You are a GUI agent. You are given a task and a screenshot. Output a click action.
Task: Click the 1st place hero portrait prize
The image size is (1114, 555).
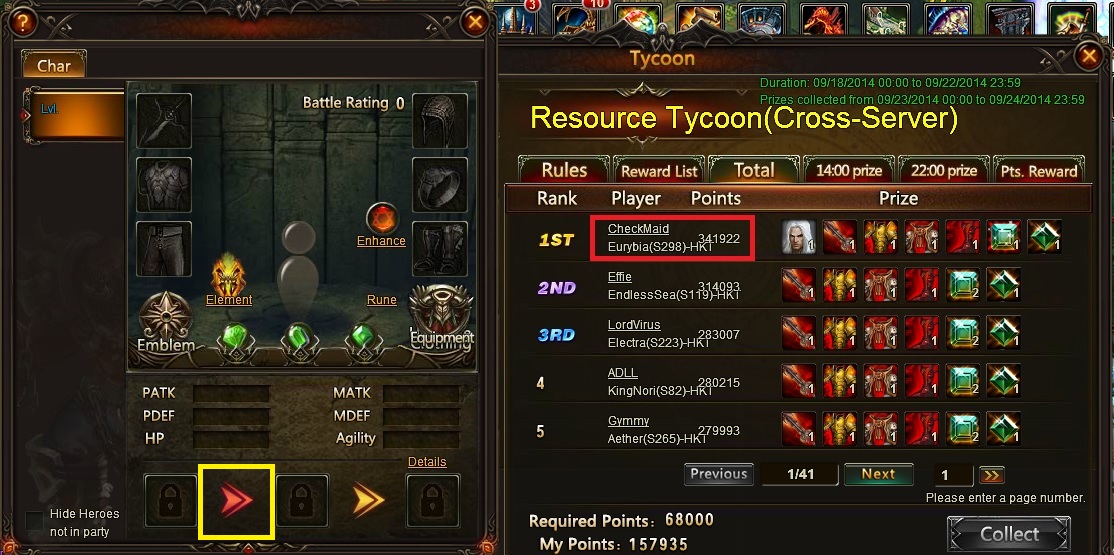coord(799,237)
